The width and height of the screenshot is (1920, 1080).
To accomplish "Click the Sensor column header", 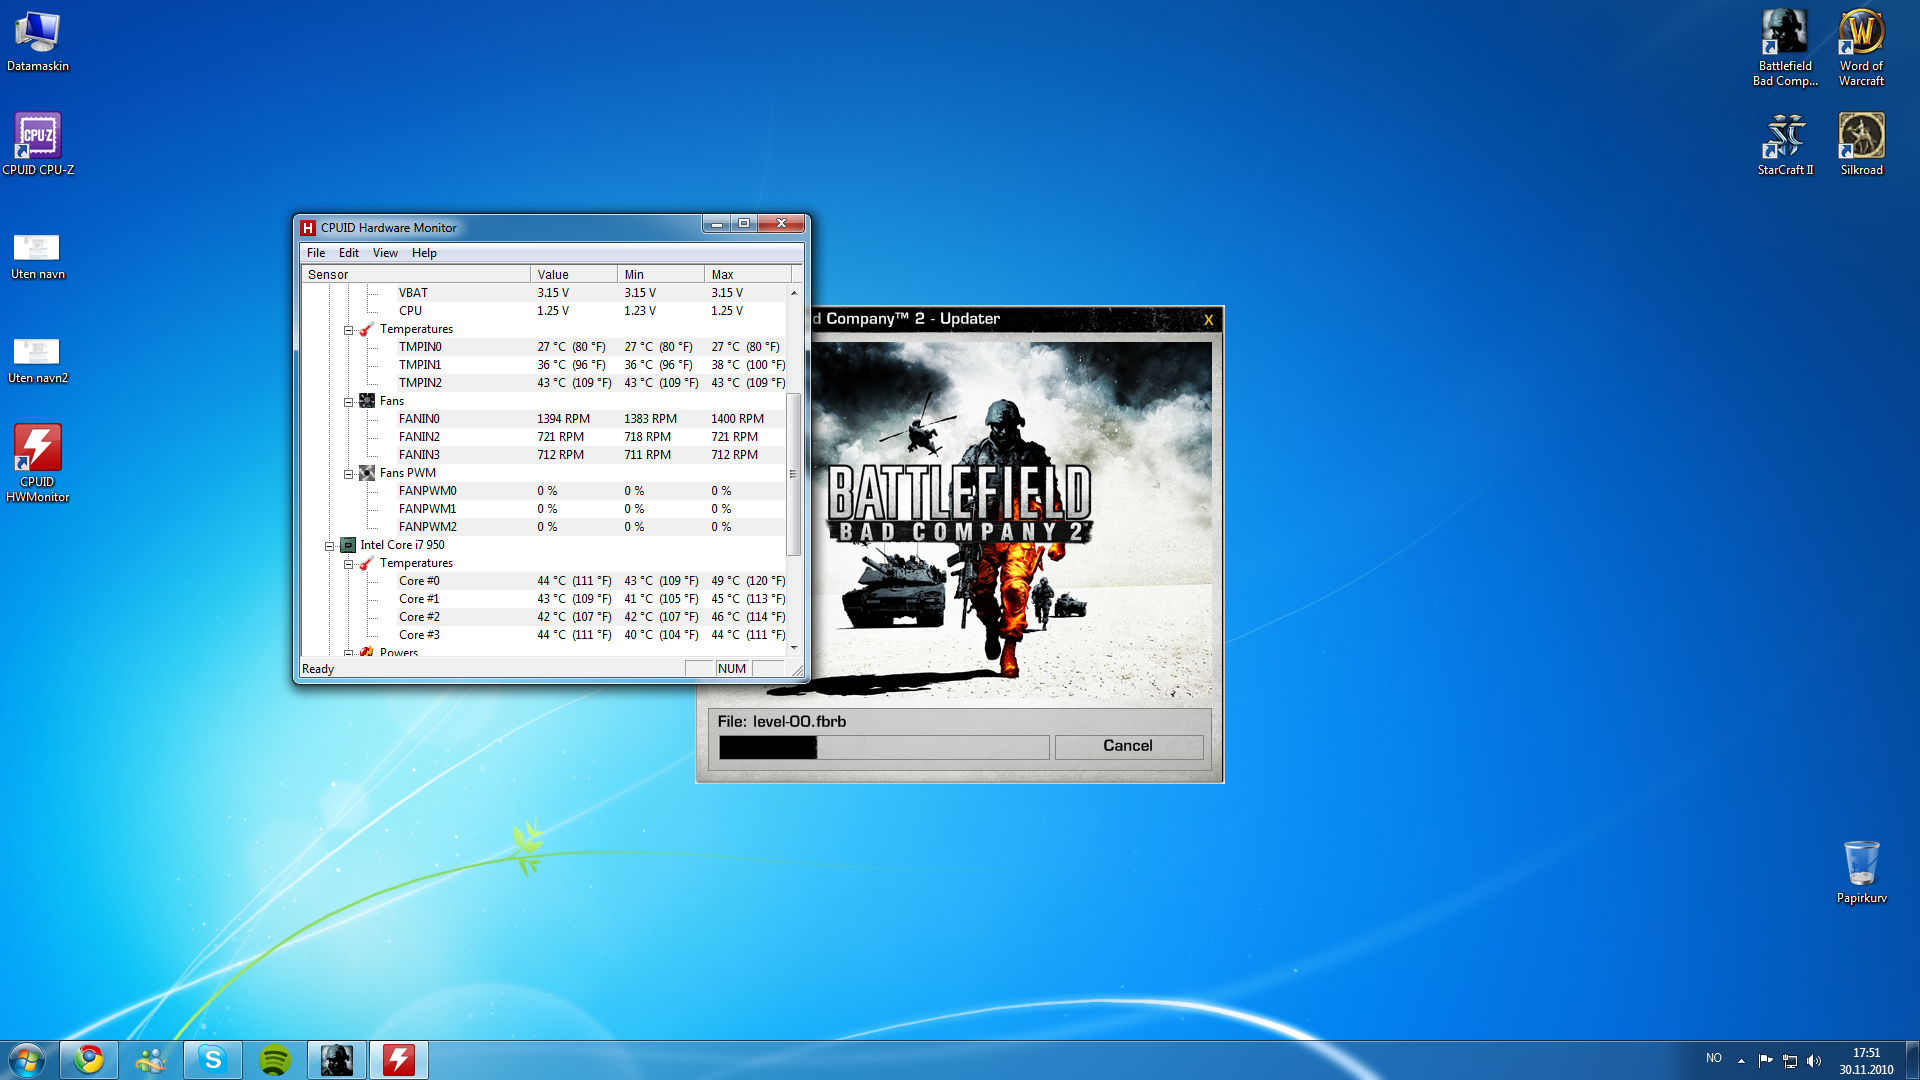I will click(416, 275).
